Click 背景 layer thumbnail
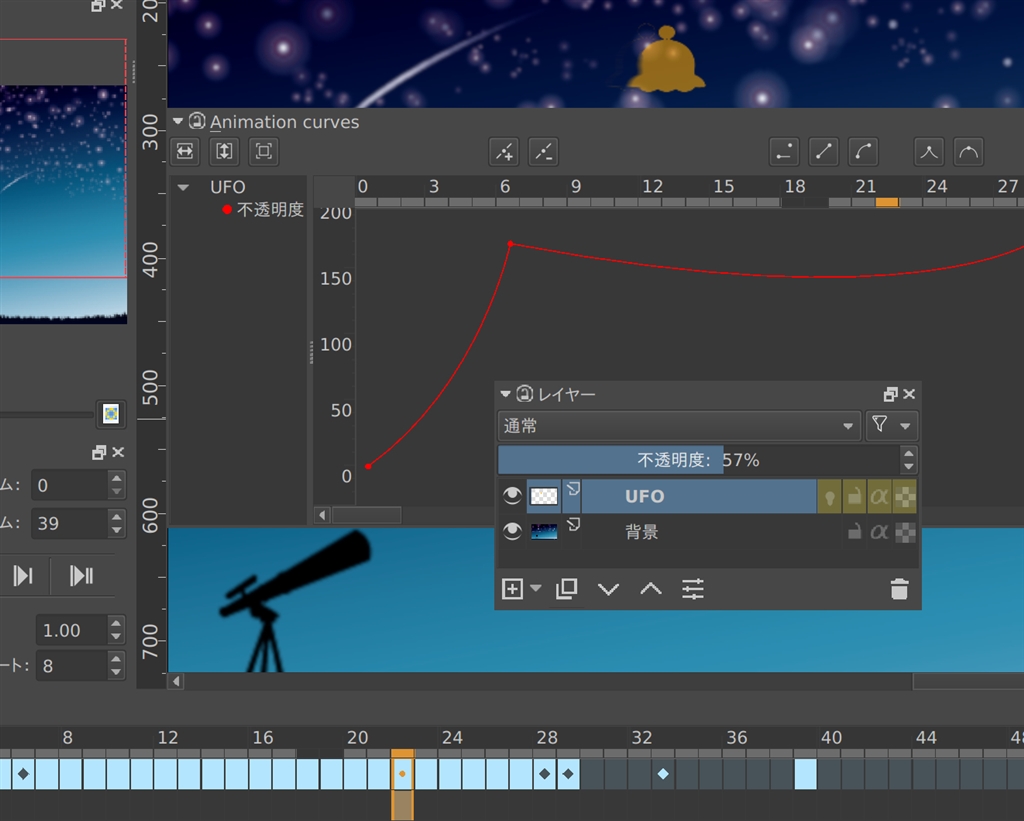 click(x=543, y=532)
